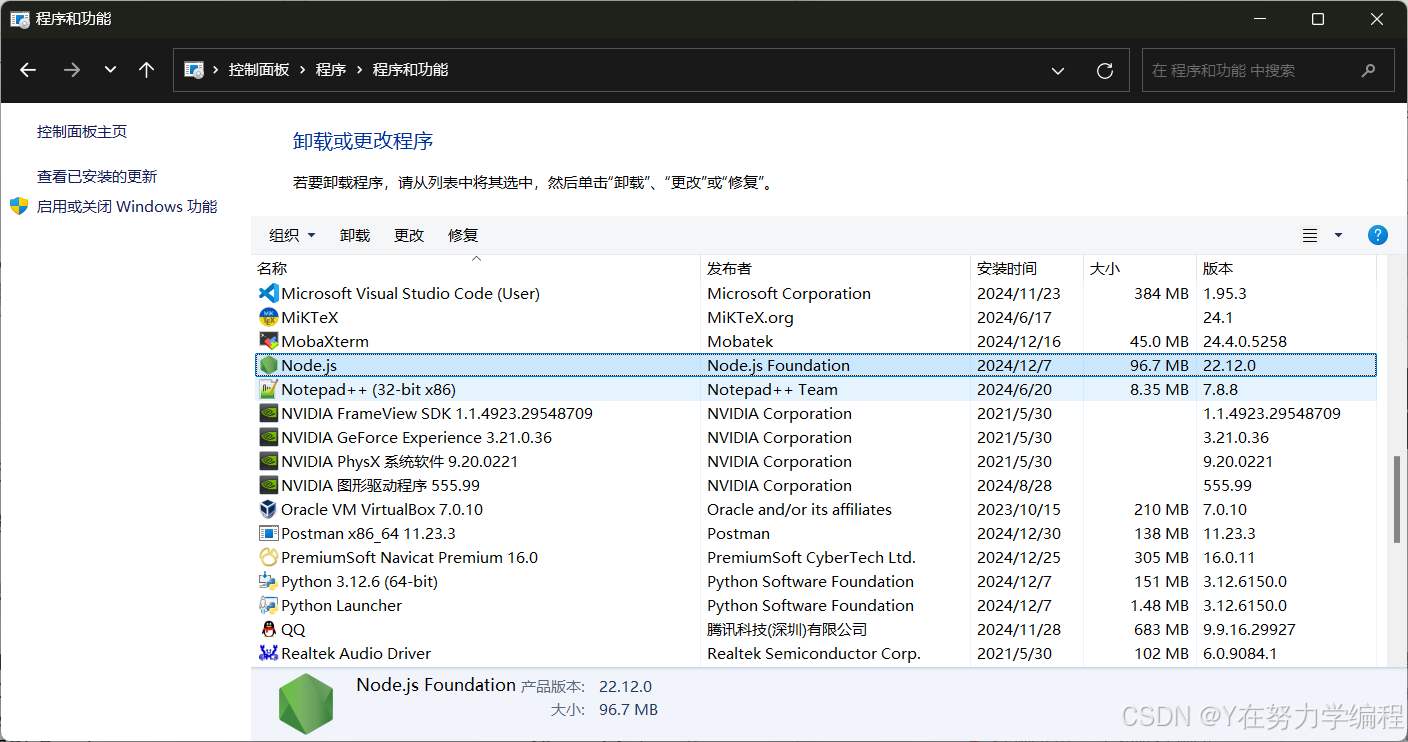This screenshot has height=742, width=1408.
Task: Click the 2023/10/15 install date cell
Action: (x=1018, y=509)
